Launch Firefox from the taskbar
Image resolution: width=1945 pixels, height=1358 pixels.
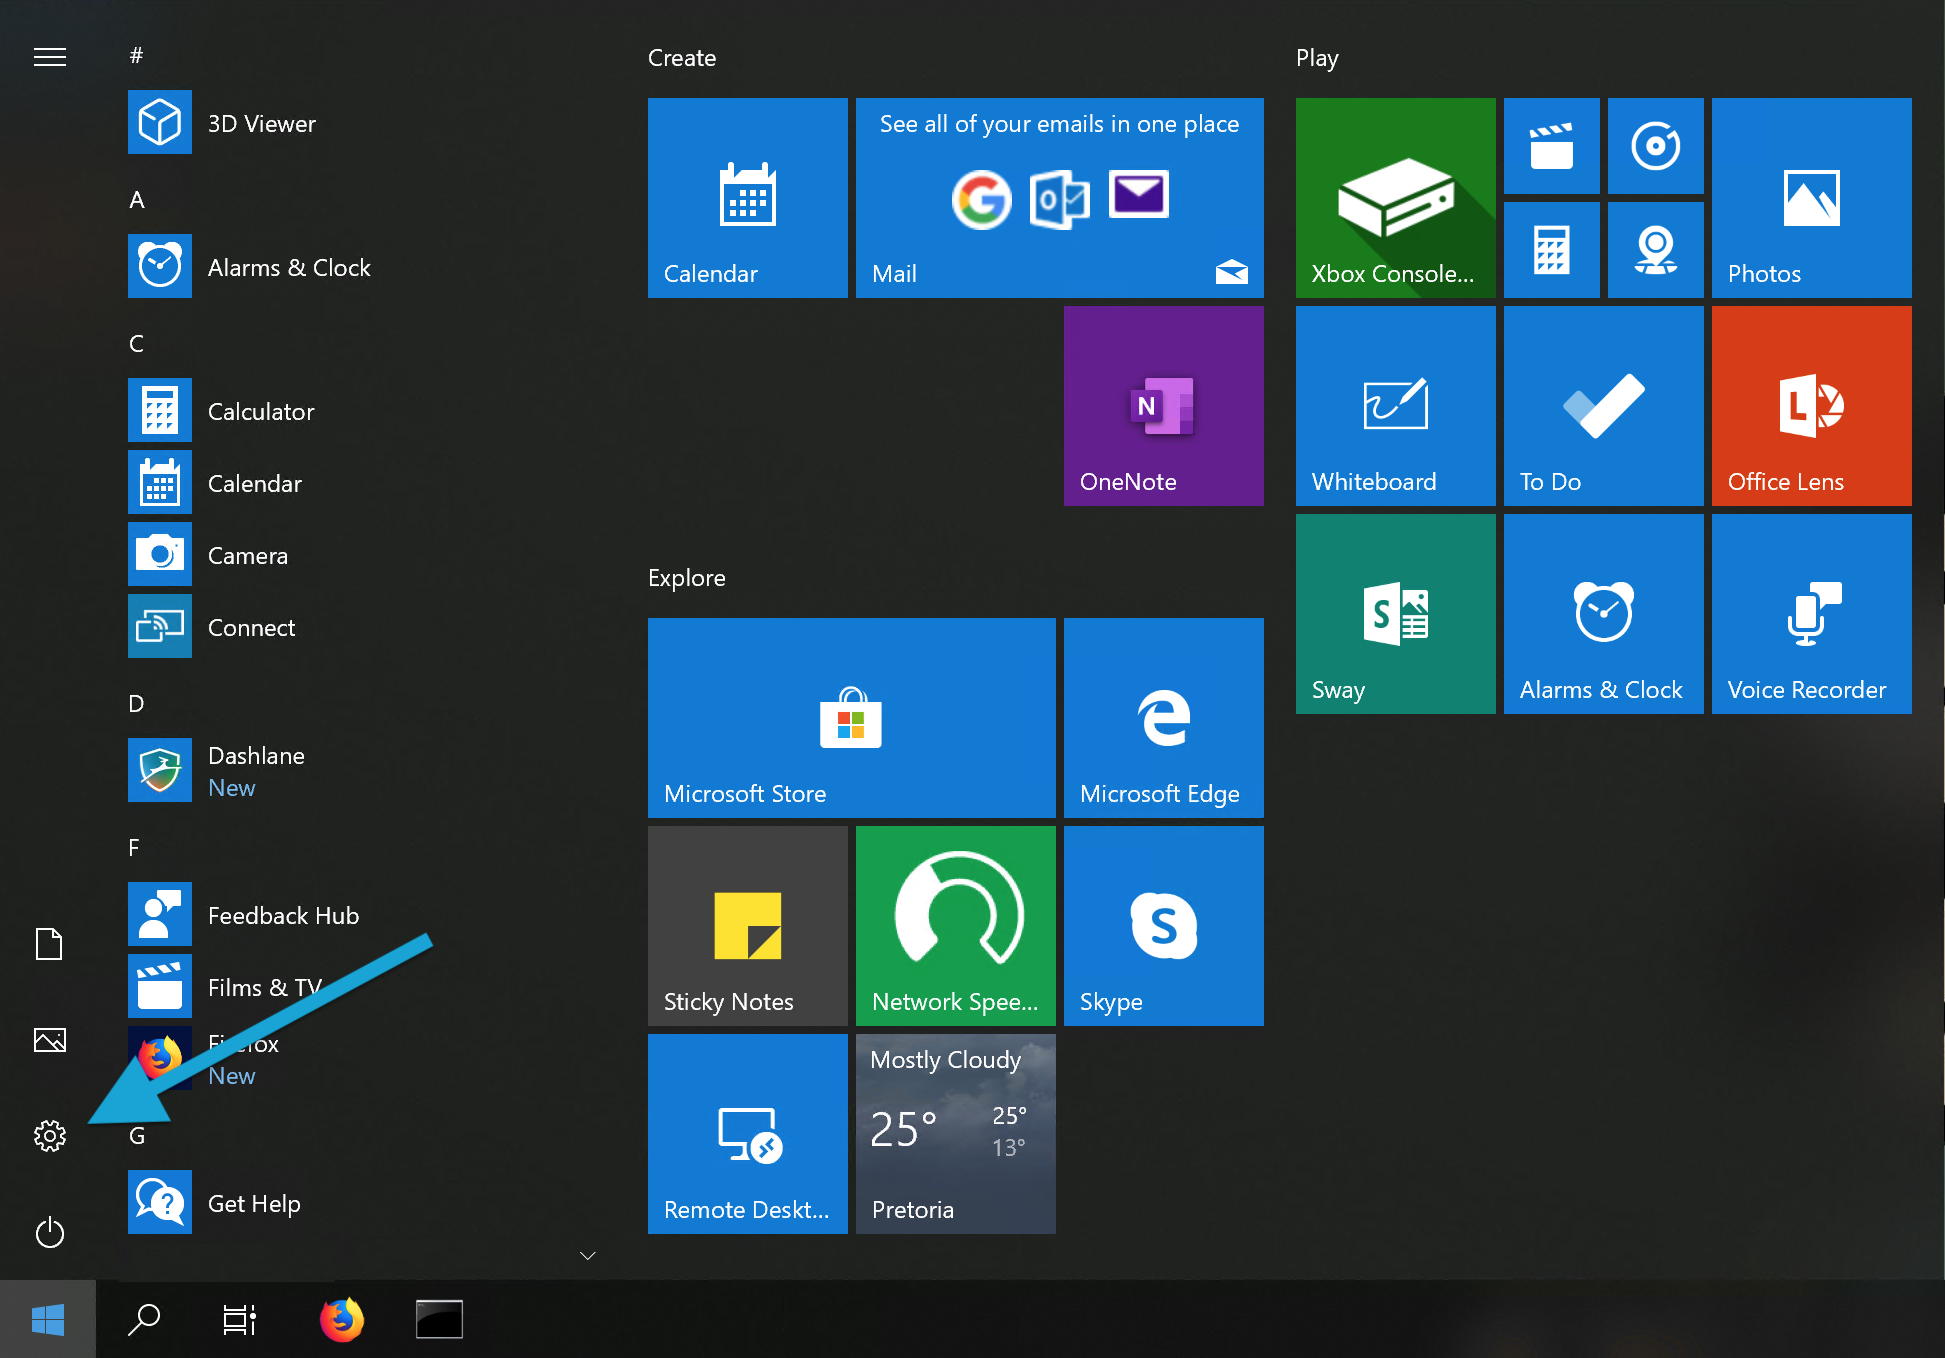click(x=342, y=1319)
